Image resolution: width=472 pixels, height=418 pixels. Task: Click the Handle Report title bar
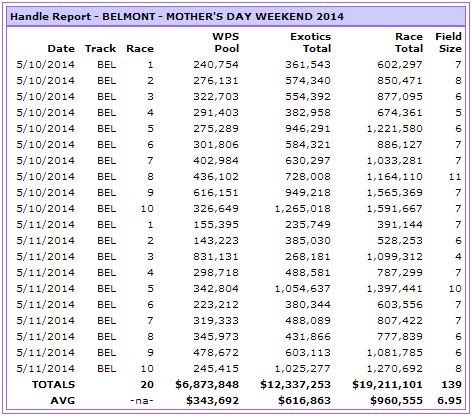click(x=236, y=16)
